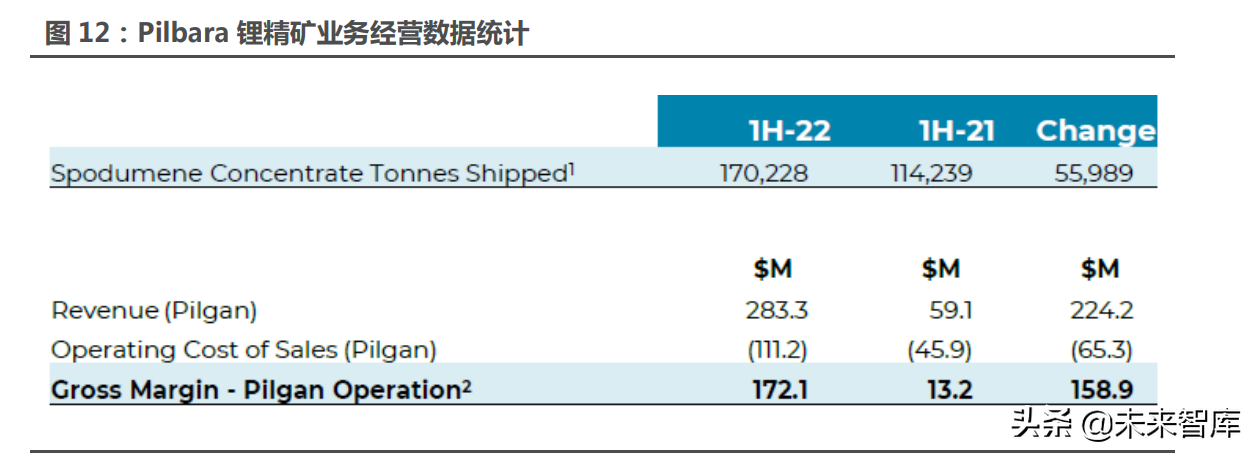Select the (111.2) cost figure
1255x454 pixels.
pos(777,351)
